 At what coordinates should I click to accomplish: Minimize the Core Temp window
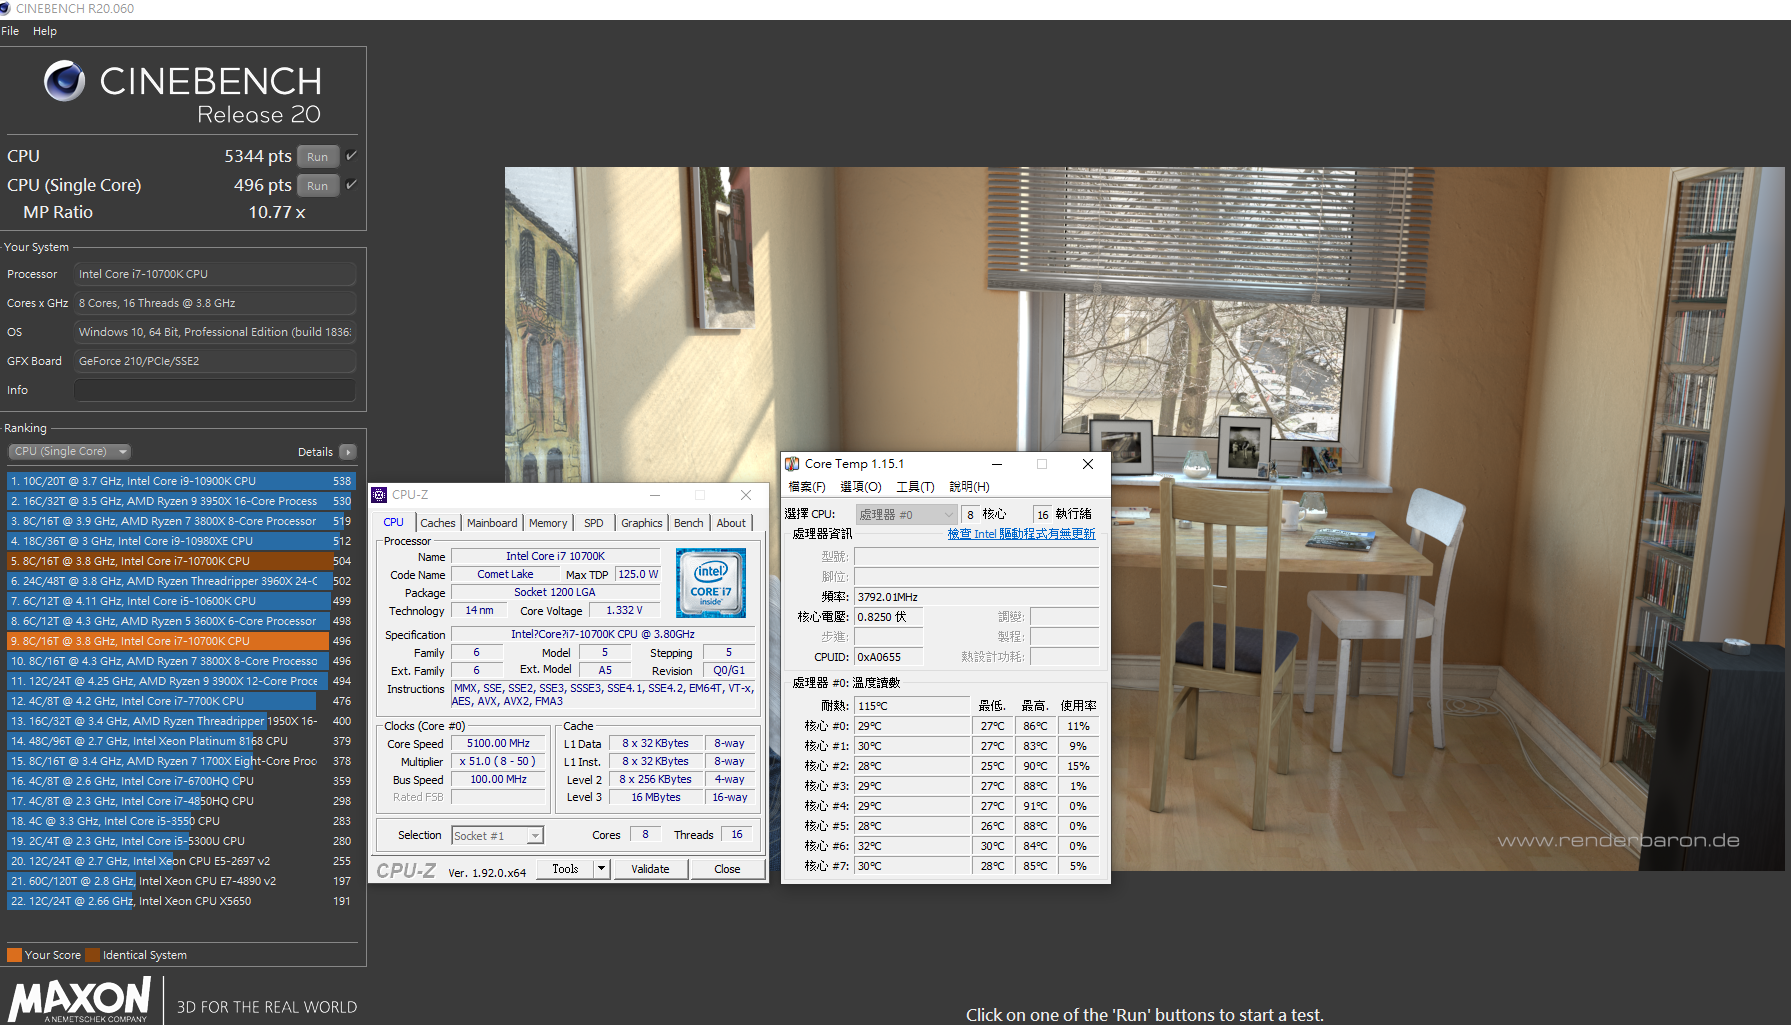[x=997, y=464]
